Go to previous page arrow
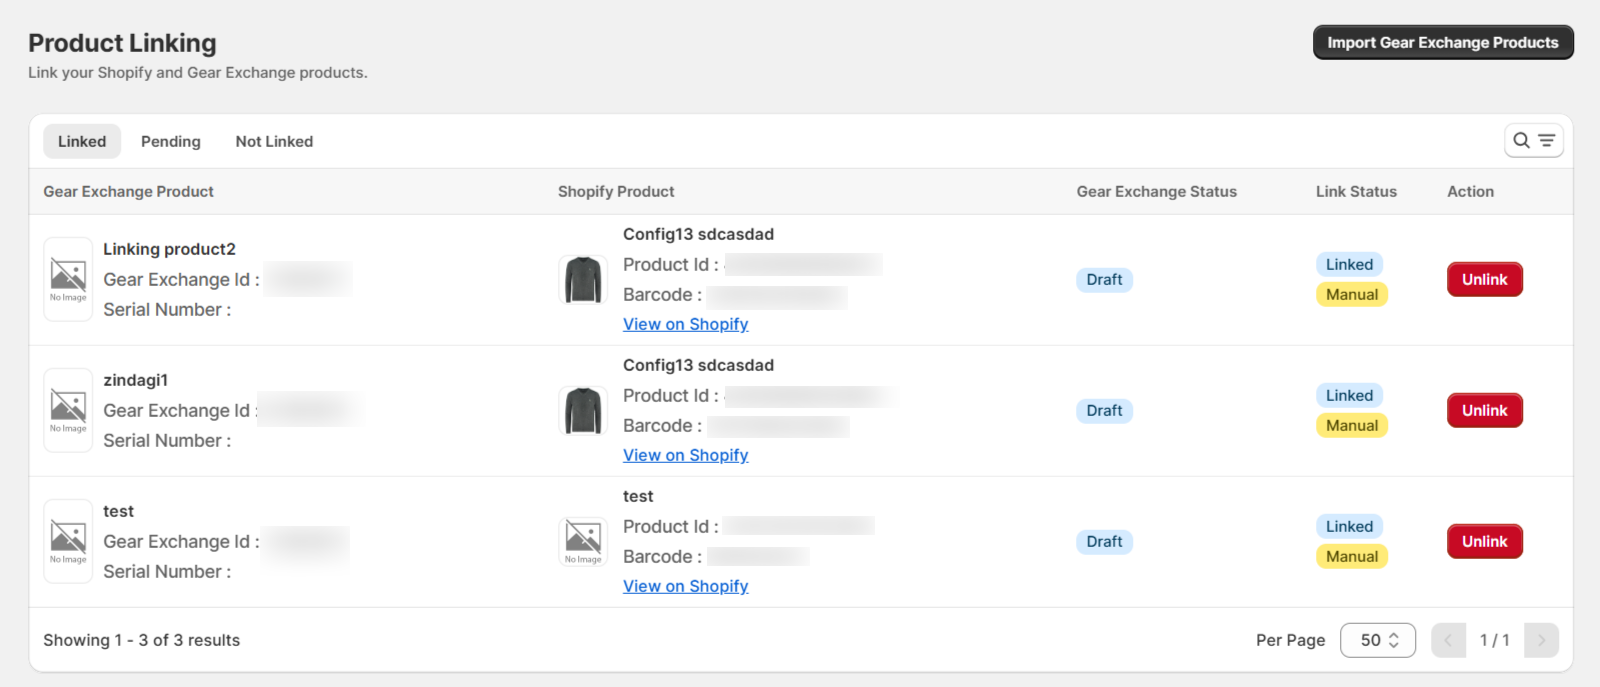Viewport: 1600px width, 687px height. pyautogui.click(x=1448, y=640)
